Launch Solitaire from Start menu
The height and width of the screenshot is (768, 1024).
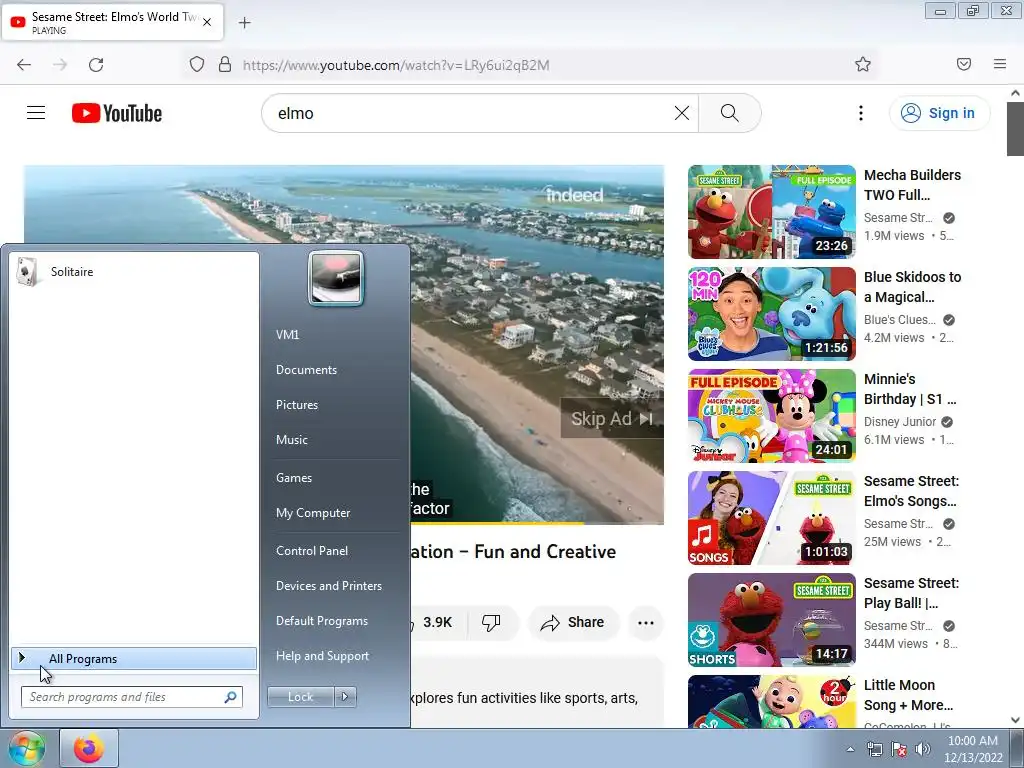tap(134, 272)
